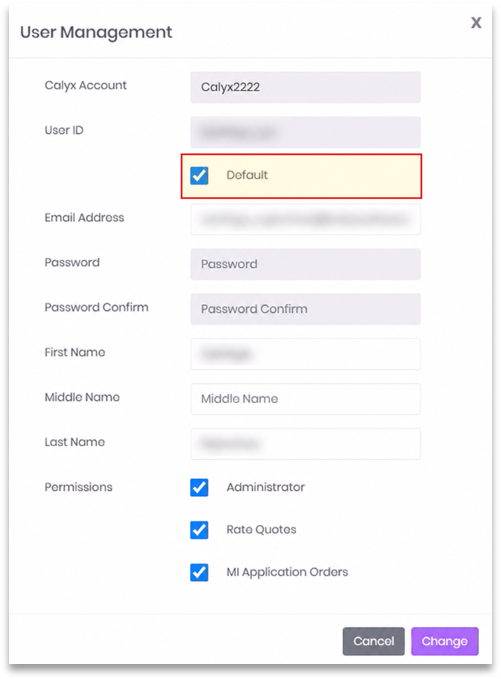This screenshot has width=501, height=679.
Task: Focus the Calyx Account field
Action: [305, 87]
